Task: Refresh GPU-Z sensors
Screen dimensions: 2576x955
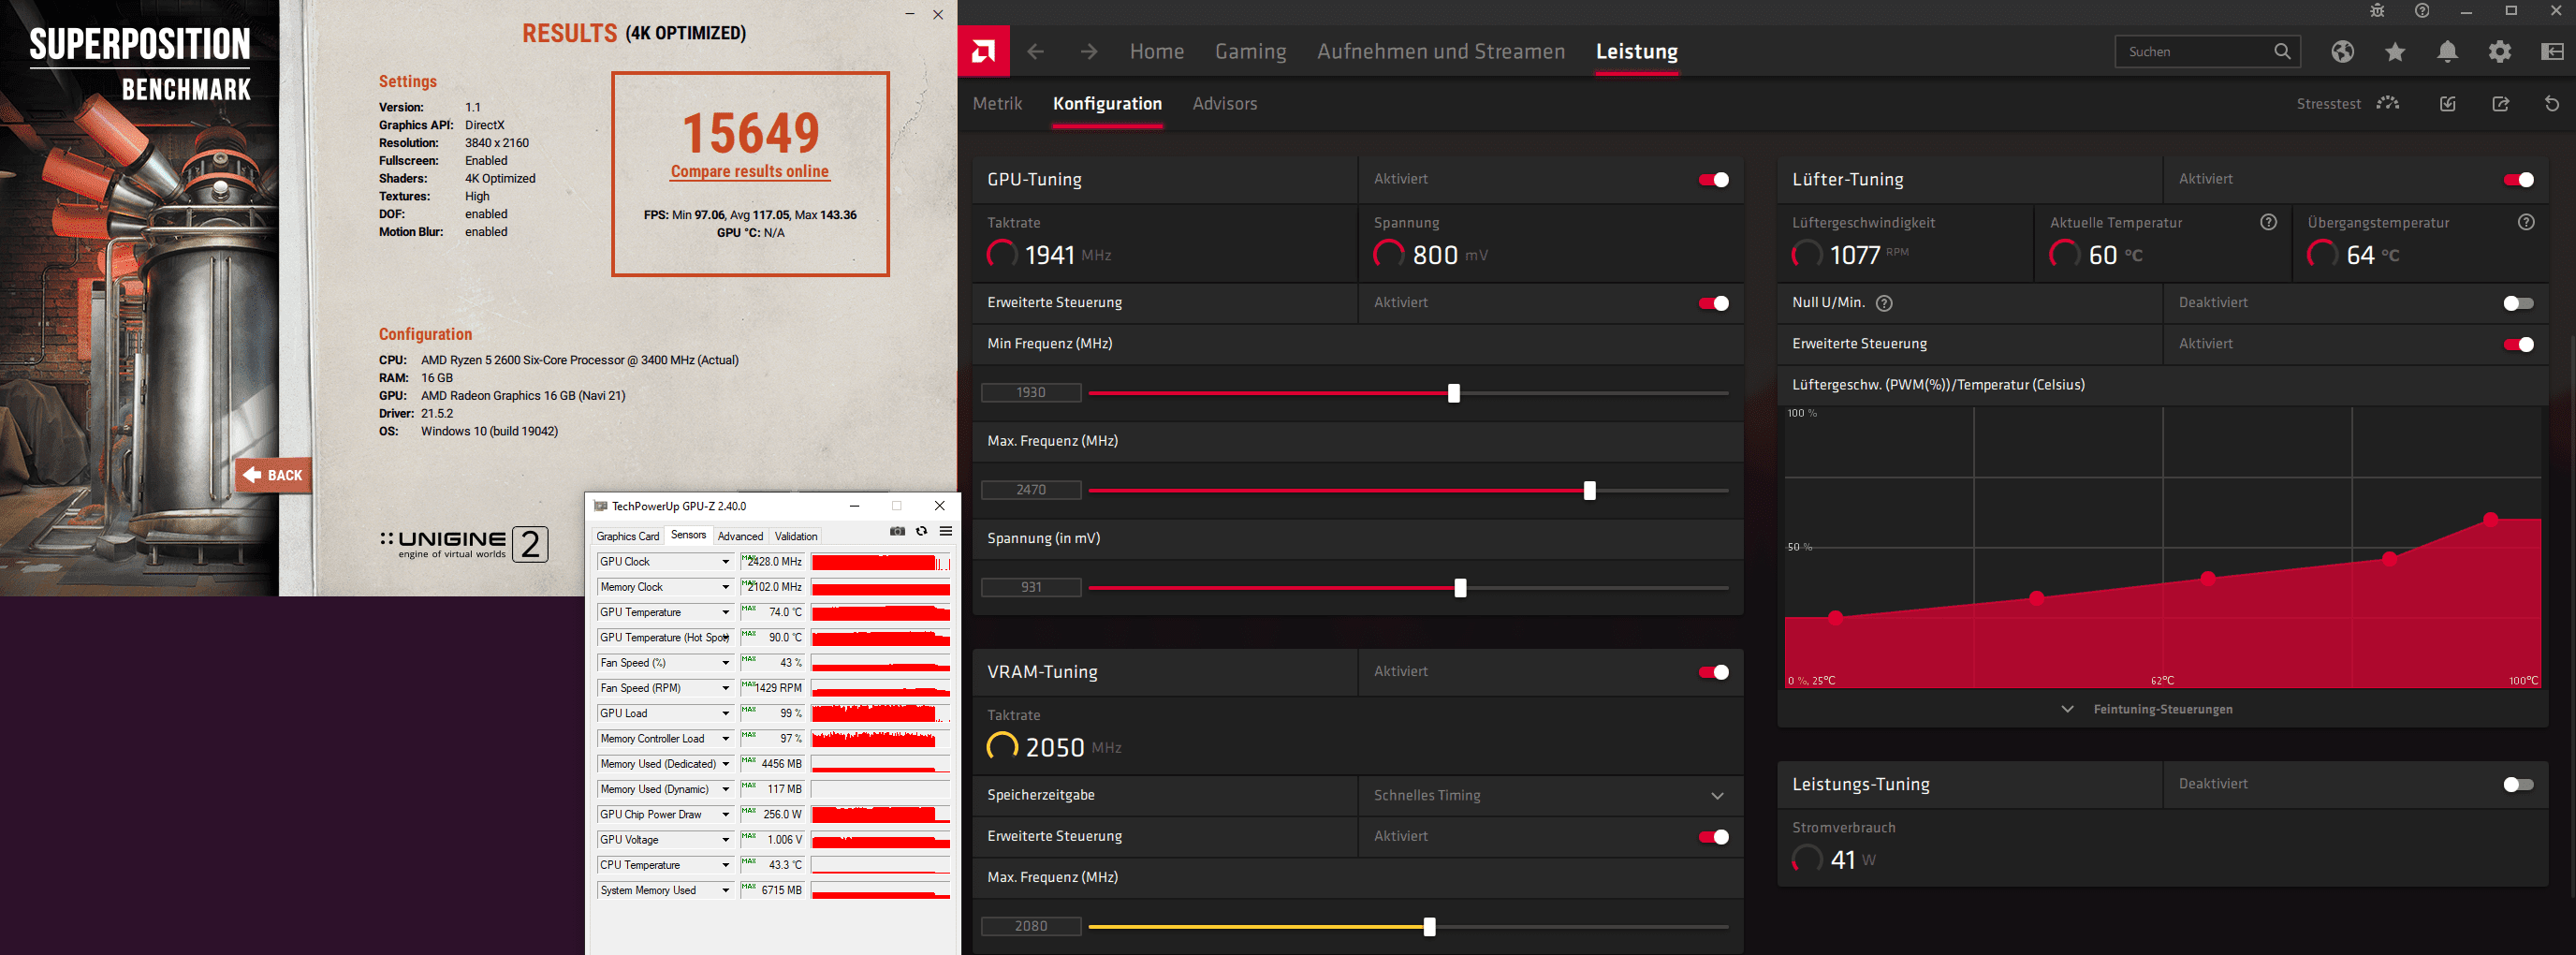Action: (921, 531)
